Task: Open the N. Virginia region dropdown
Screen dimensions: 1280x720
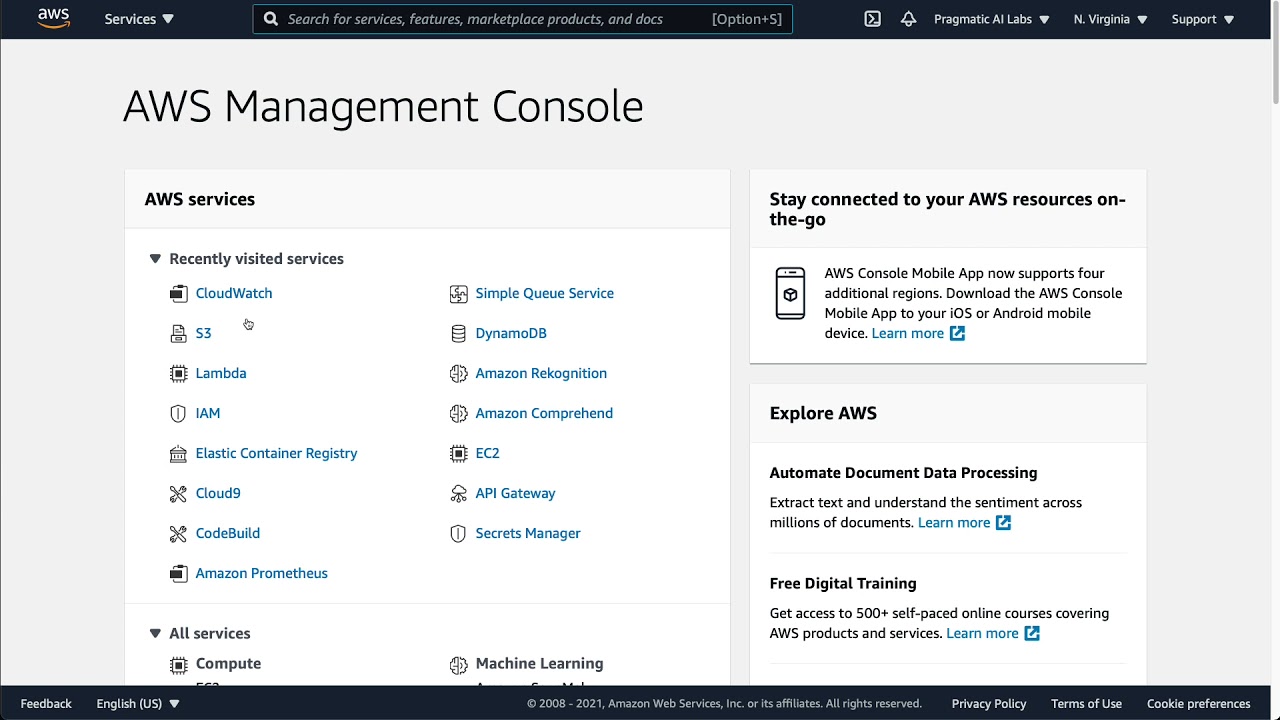Action: 1110,19
